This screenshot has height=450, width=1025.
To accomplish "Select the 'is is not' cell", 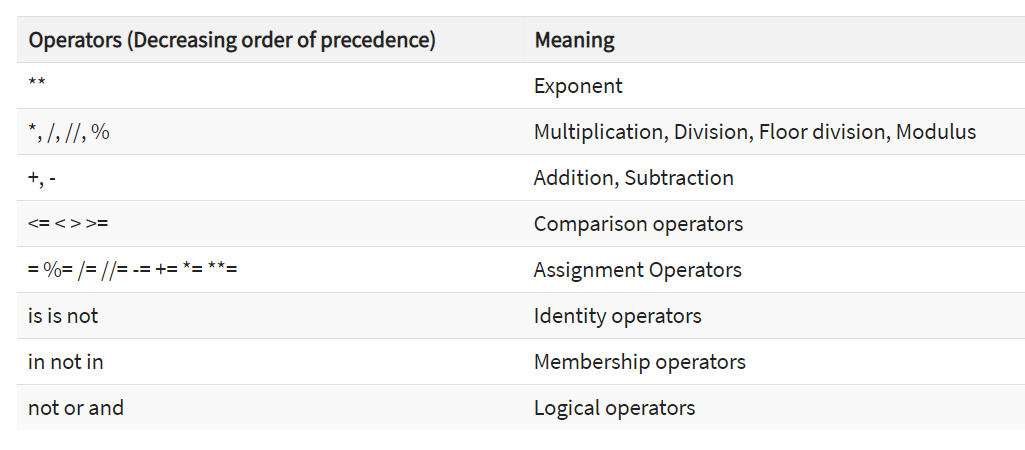I will (63, 316).
